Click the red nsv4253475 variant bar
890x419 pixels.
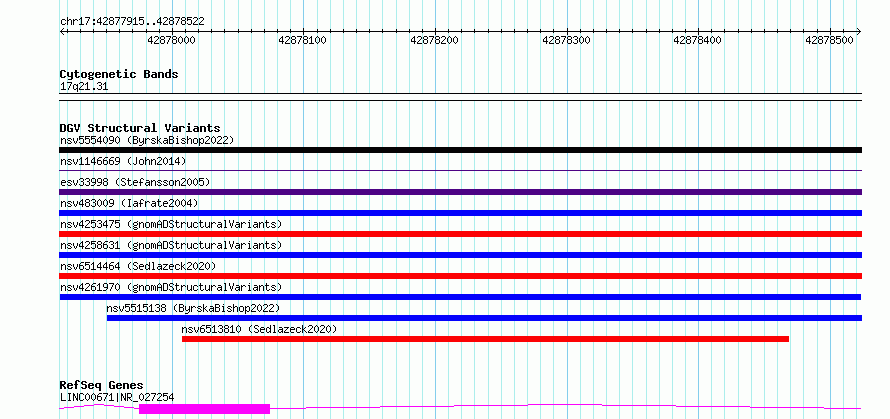(461, 234)
